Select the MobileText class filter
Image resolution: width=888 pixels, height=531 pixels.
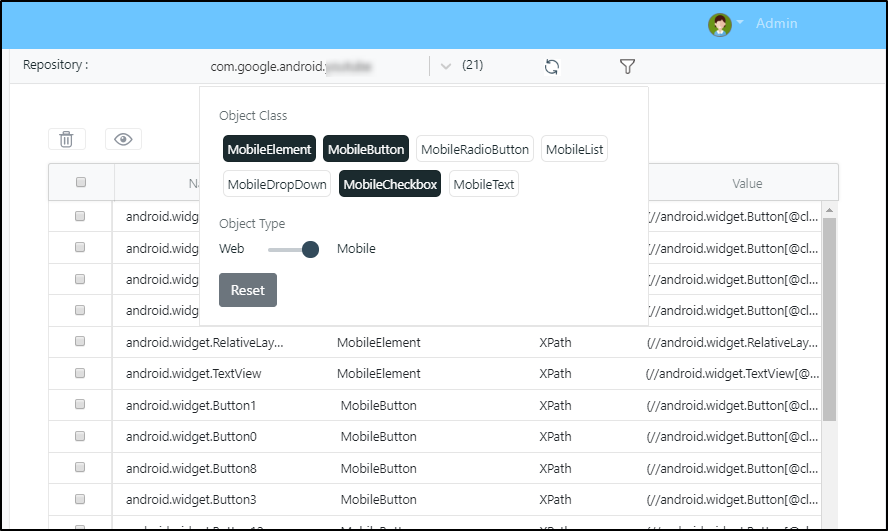[484, 184]
